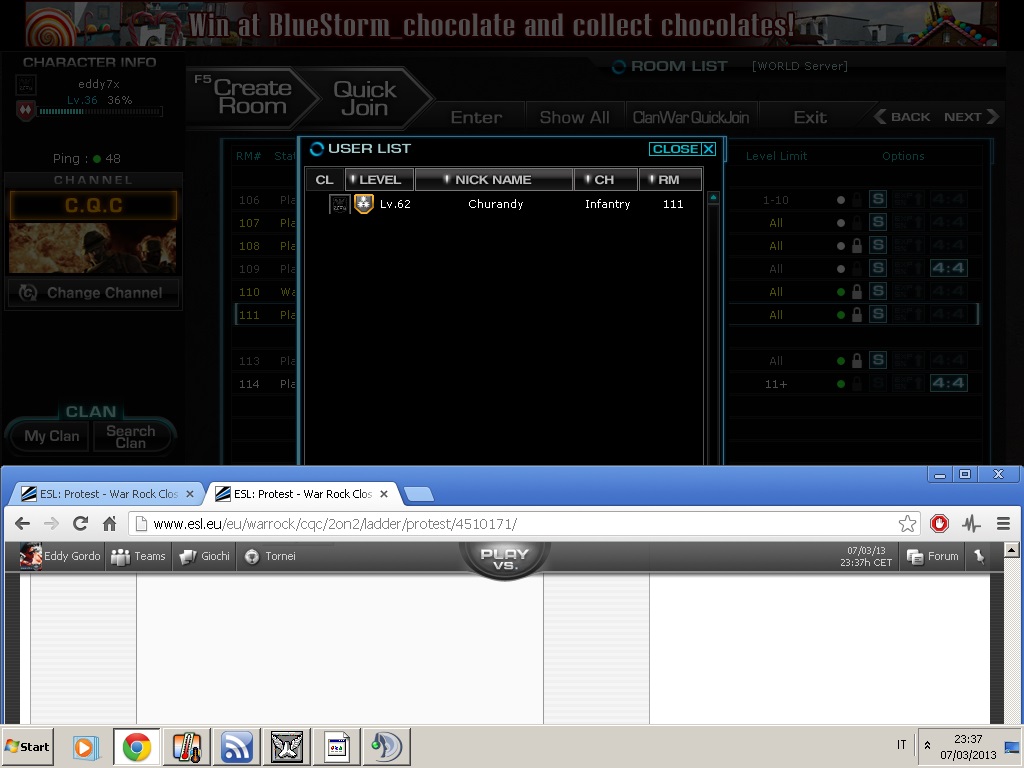Open the Teams menu on ESL navbar
The width and height of the screenshot is (1024, 768).
click(x=138, y=556)
